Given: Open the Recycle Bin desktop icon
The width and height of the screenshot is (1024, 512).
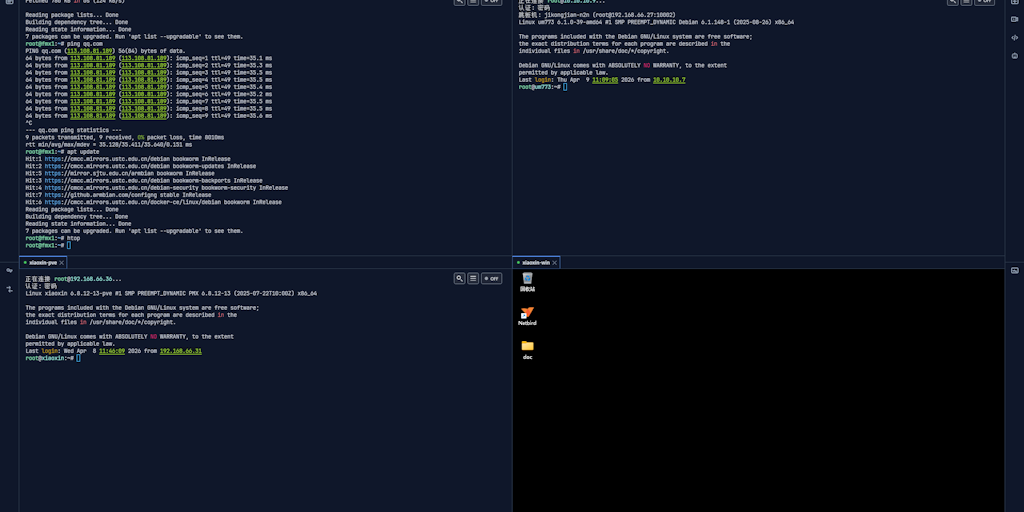Looking at the screenshot, I should point(527,281).
